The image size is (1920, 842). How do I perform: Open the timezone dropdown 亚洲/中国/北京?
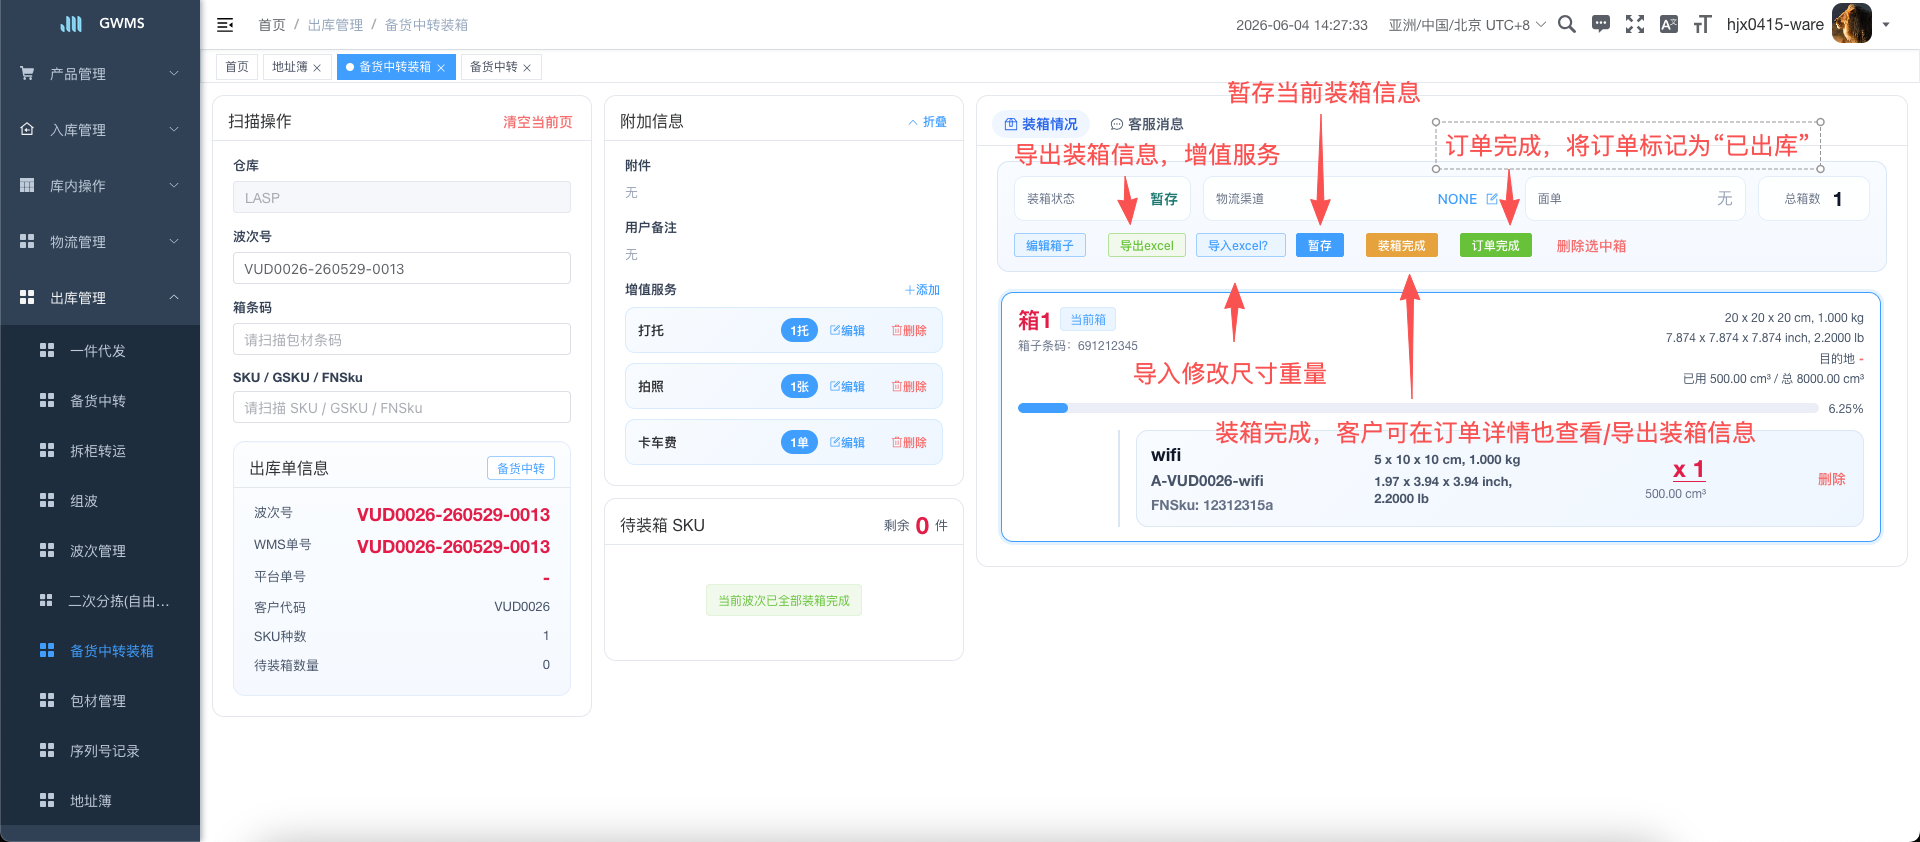click(x=1467, y=25)
